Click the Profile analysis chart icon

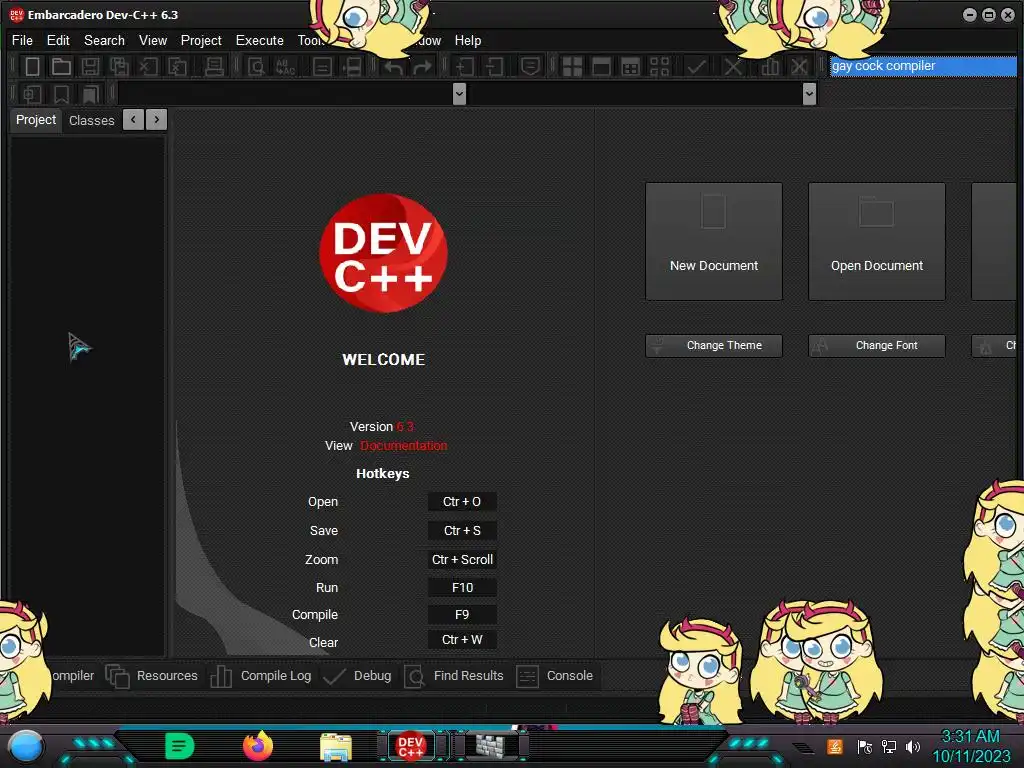tap(770, 67)
